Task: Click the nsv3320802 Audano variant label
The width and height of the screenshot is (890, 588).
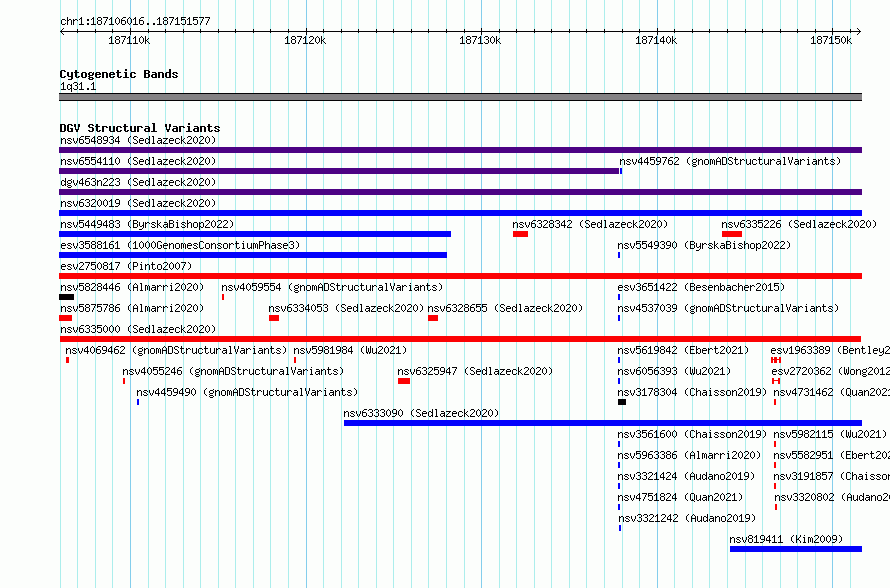Action: click(x=832, y=497)
